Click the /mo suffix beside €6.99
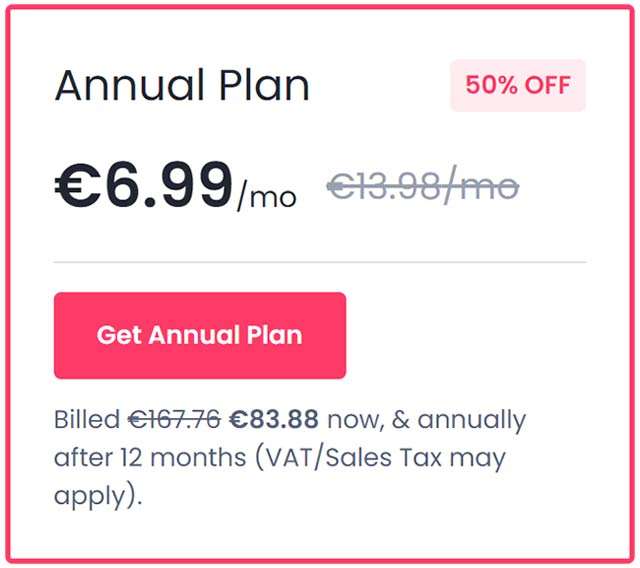Viewport: 640px width, 568px height. (267, 197)
